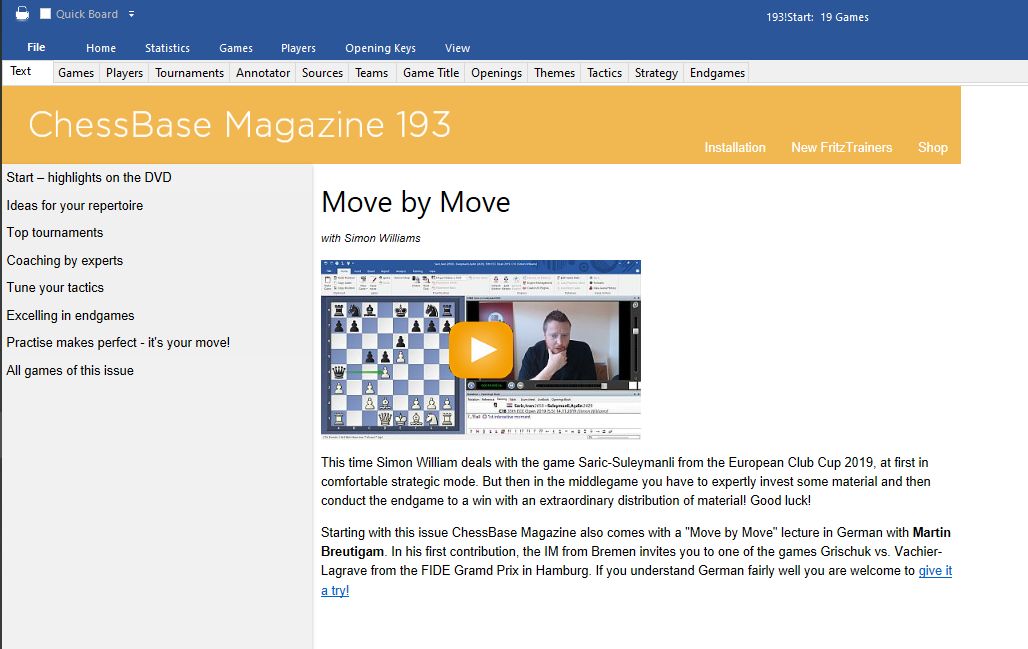Image resolution: width=1028 pixels, height=649 pixels.
Task: Click the bold 'Martin Breutigam' name
Action: tap(636, 541)
